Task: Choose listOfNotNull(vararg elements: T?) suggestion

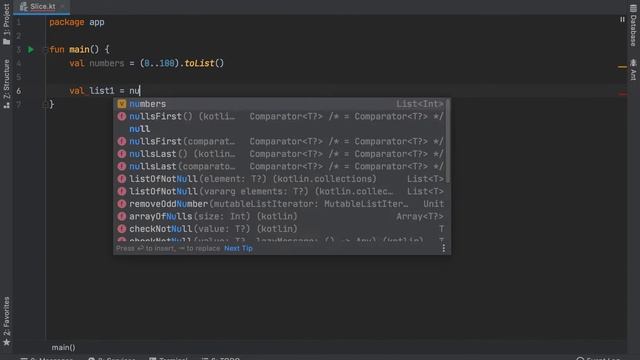Action: pos(280,191)
